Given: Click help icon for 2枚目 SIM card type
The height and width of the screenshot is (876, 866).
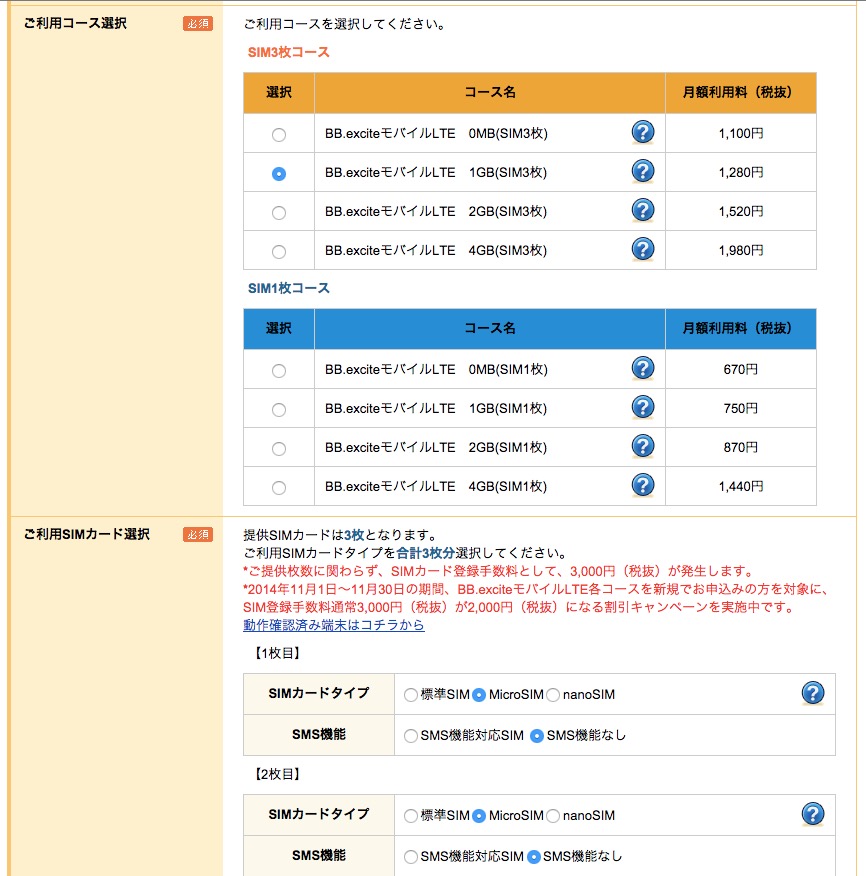Looking at the screenshot, I should coord(812,815).
